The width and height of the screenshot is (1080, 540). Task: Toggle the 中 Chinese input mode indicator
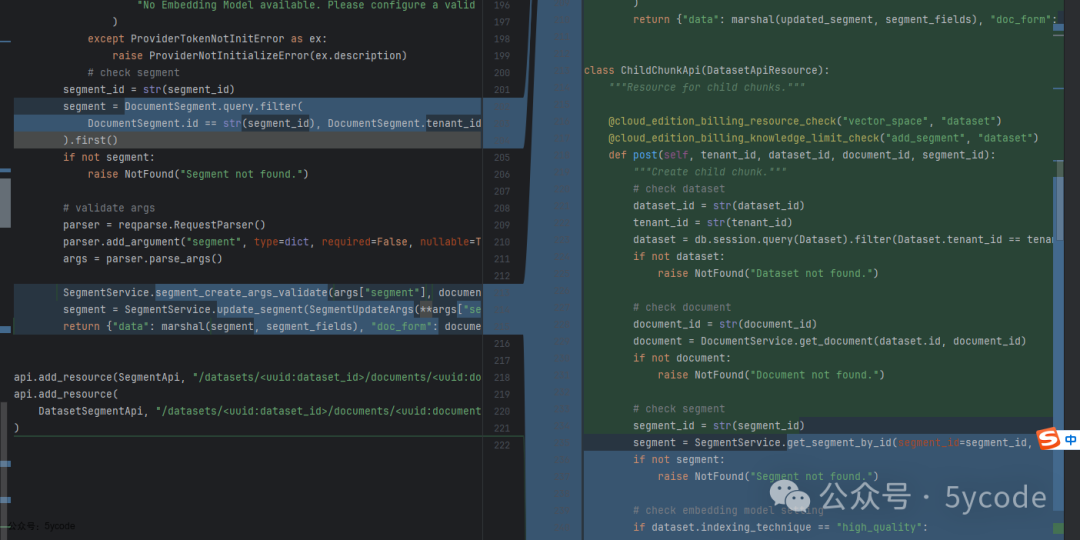click(x=1070, y=440)
